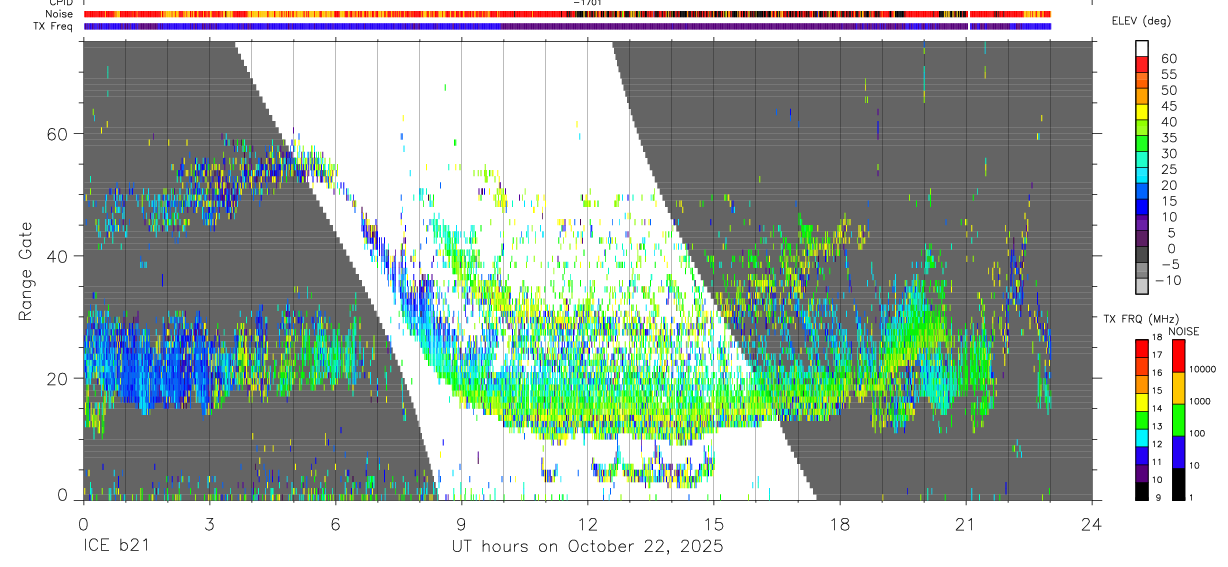Click the '-1701' CPID value at top
The width and height of the screenshot is (1228, 567).
point(587,3)
